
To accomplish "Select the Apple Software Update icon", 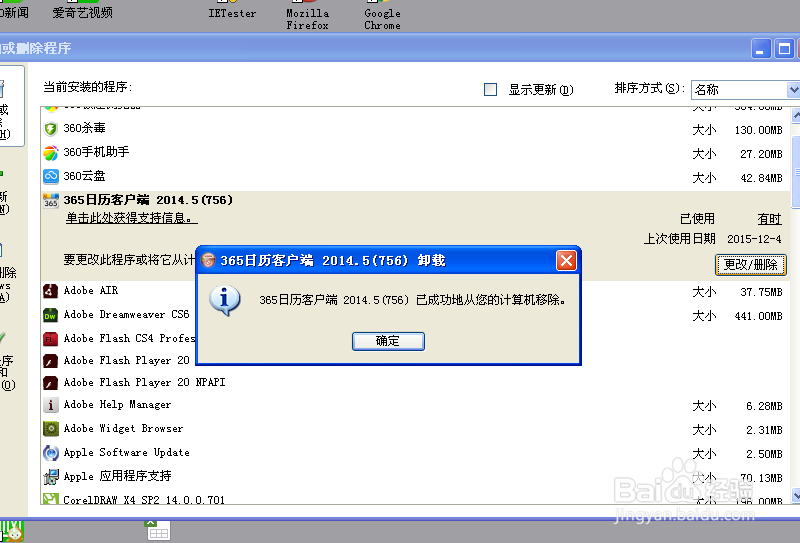I will pos(51,453).
